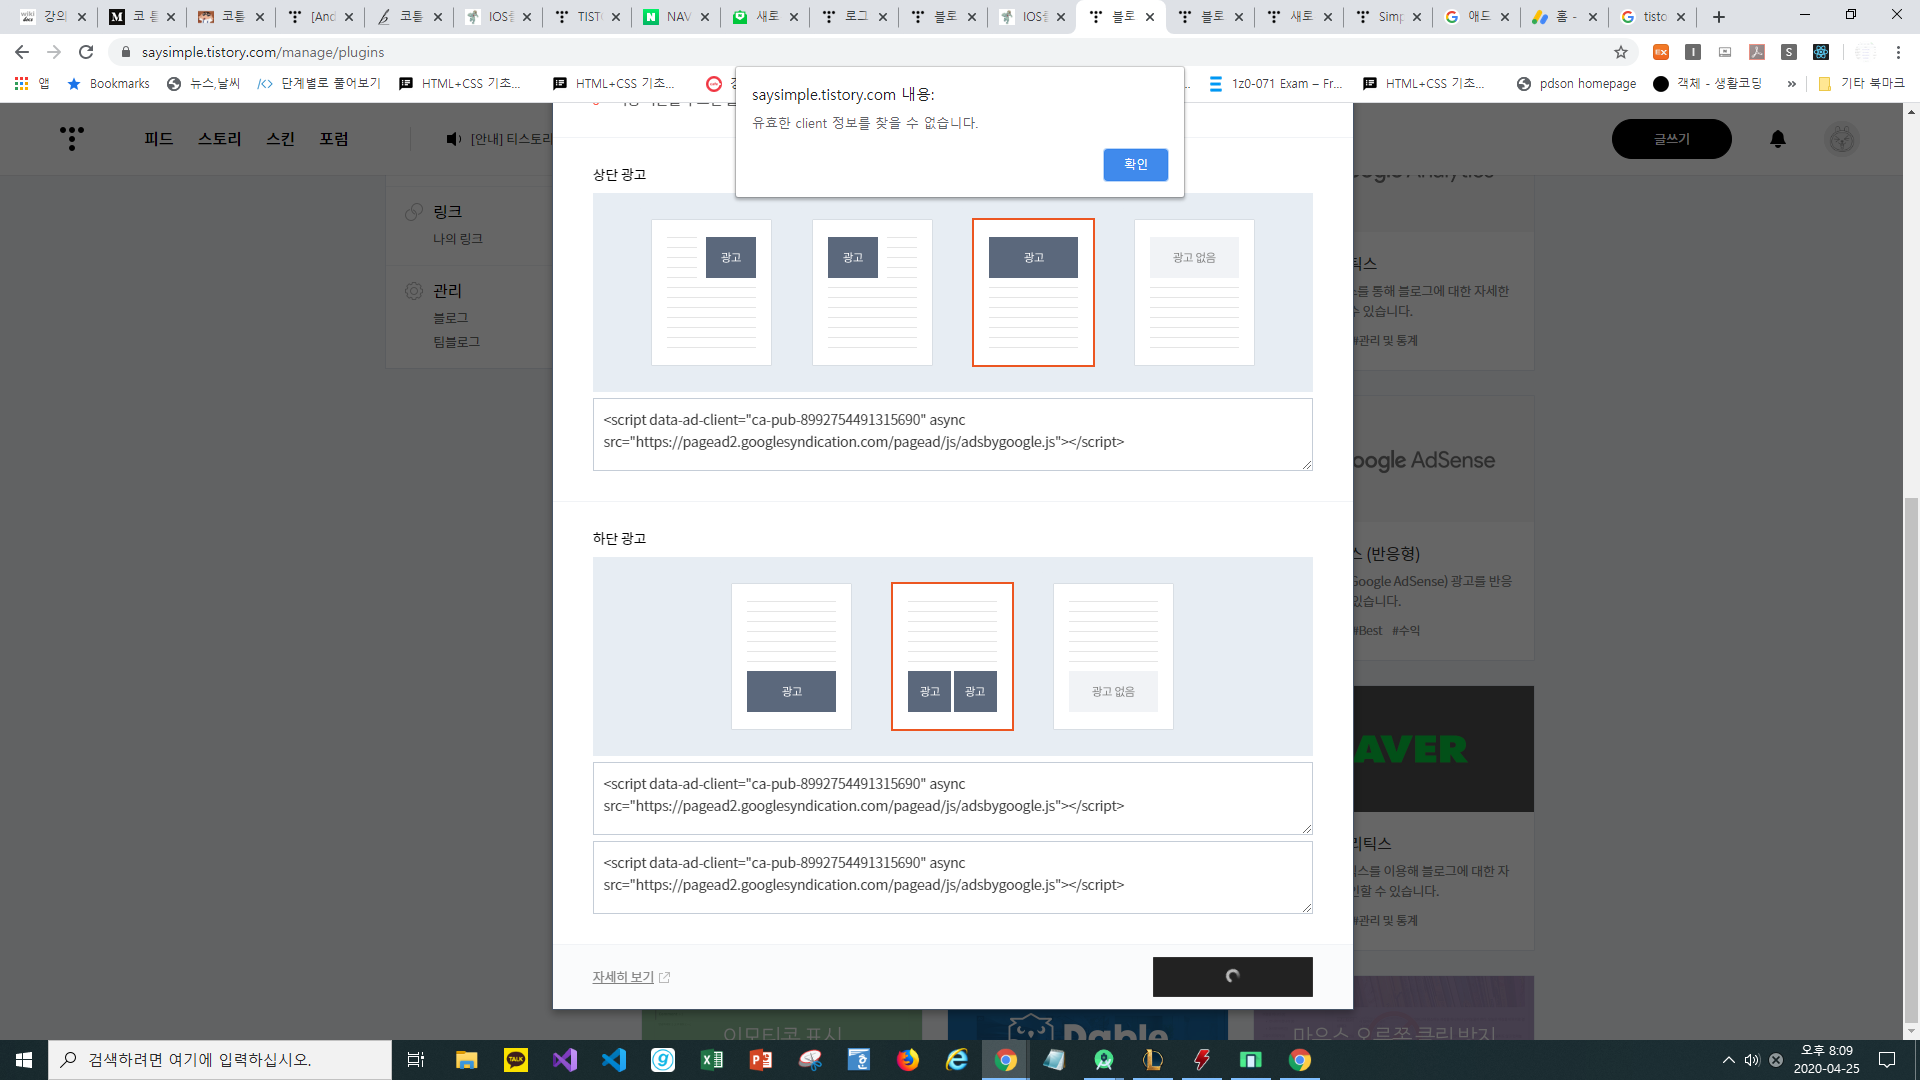Click the Tistory logo icon
The height and width of the screenshot is (1080, 1920).
pos(71,138)
